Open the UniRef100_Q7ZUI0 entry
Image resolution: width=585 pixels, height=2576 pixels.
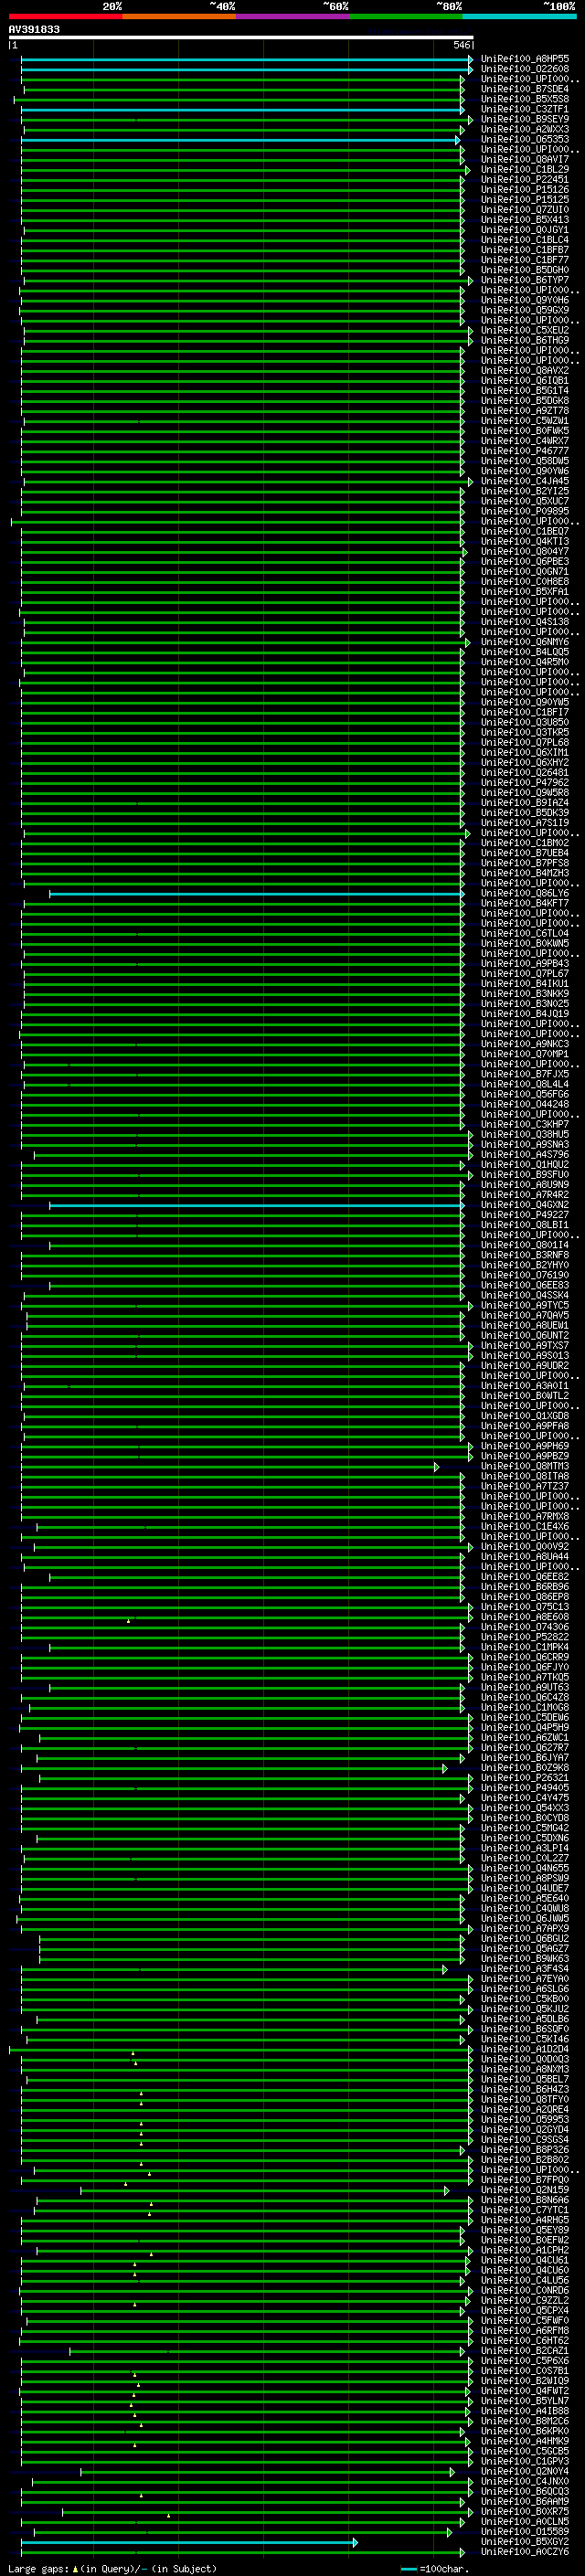point(525,209)
